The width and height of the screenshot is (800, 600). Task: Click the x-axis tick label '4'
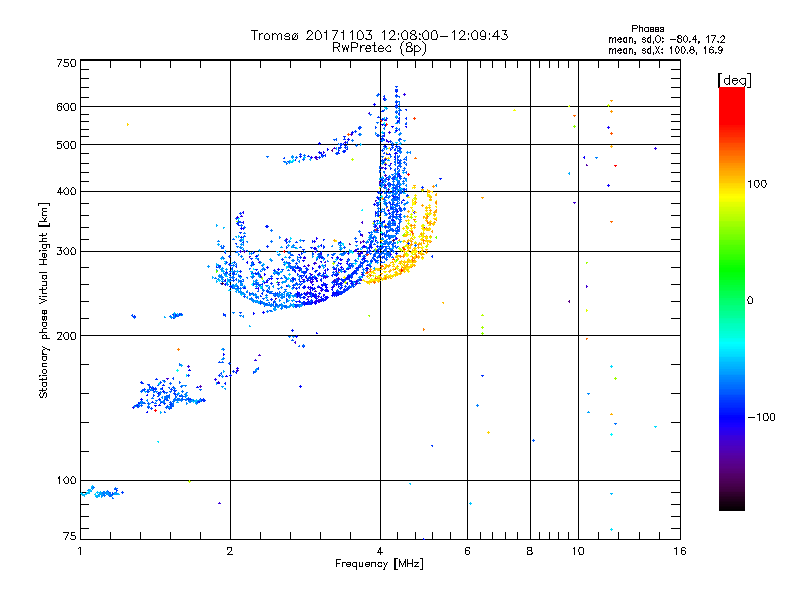coord(380,551)
